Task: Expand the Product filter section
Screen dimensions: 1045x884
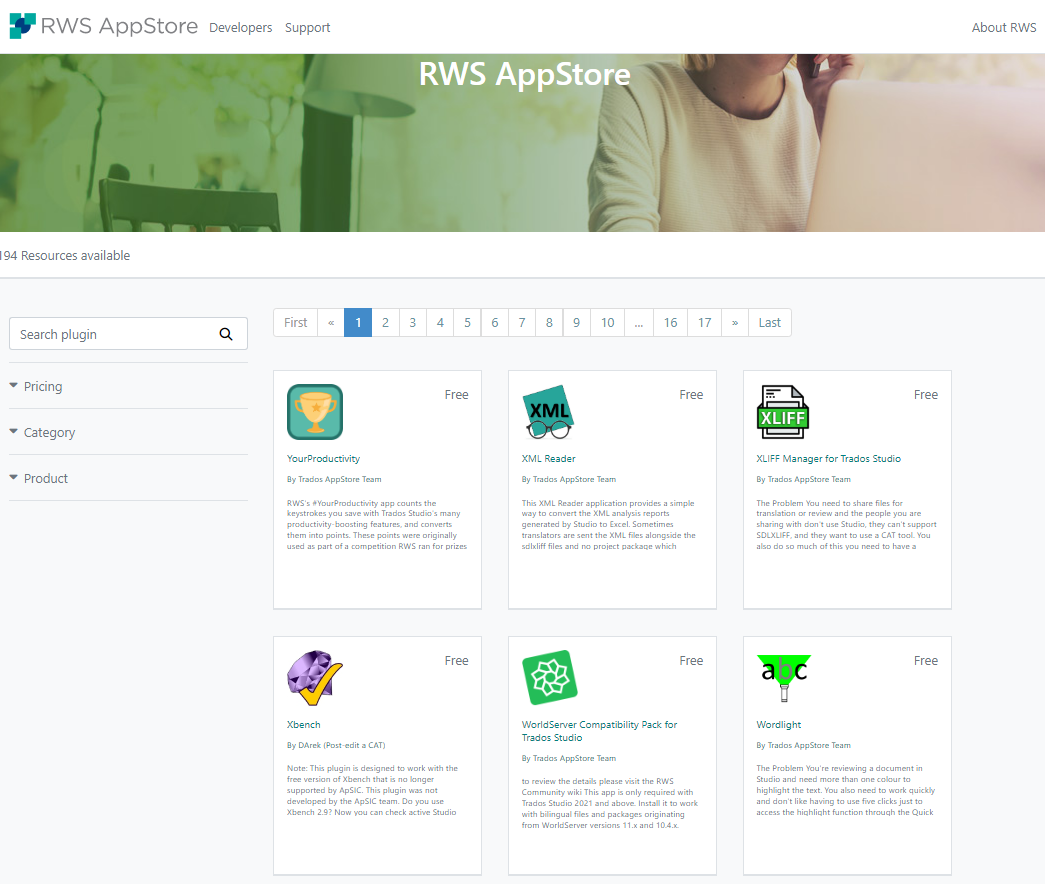Action: point(45,478)
